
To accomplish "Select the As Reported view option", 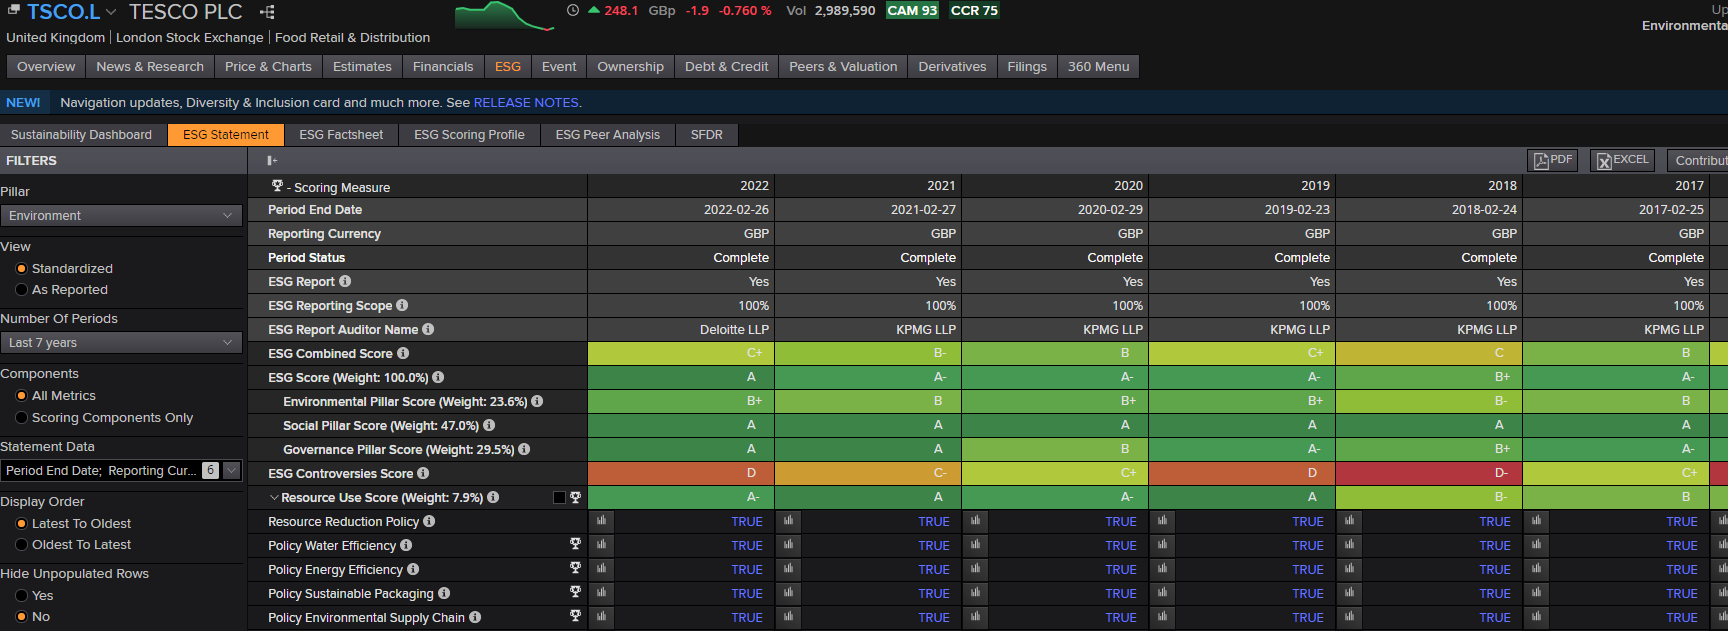I will click(x=22, y=290).
